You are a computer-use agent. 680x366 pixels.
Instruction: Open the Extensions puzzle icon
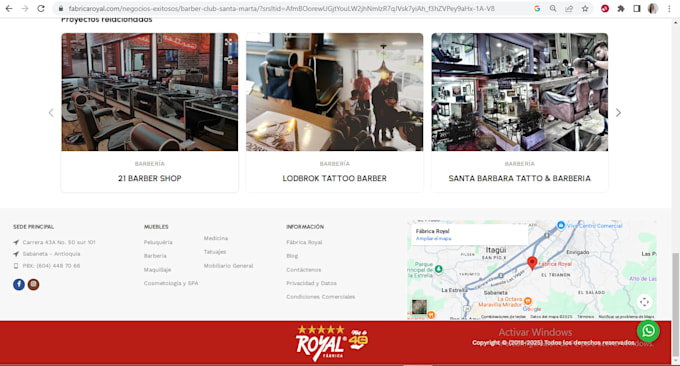(x=621, y=8)
